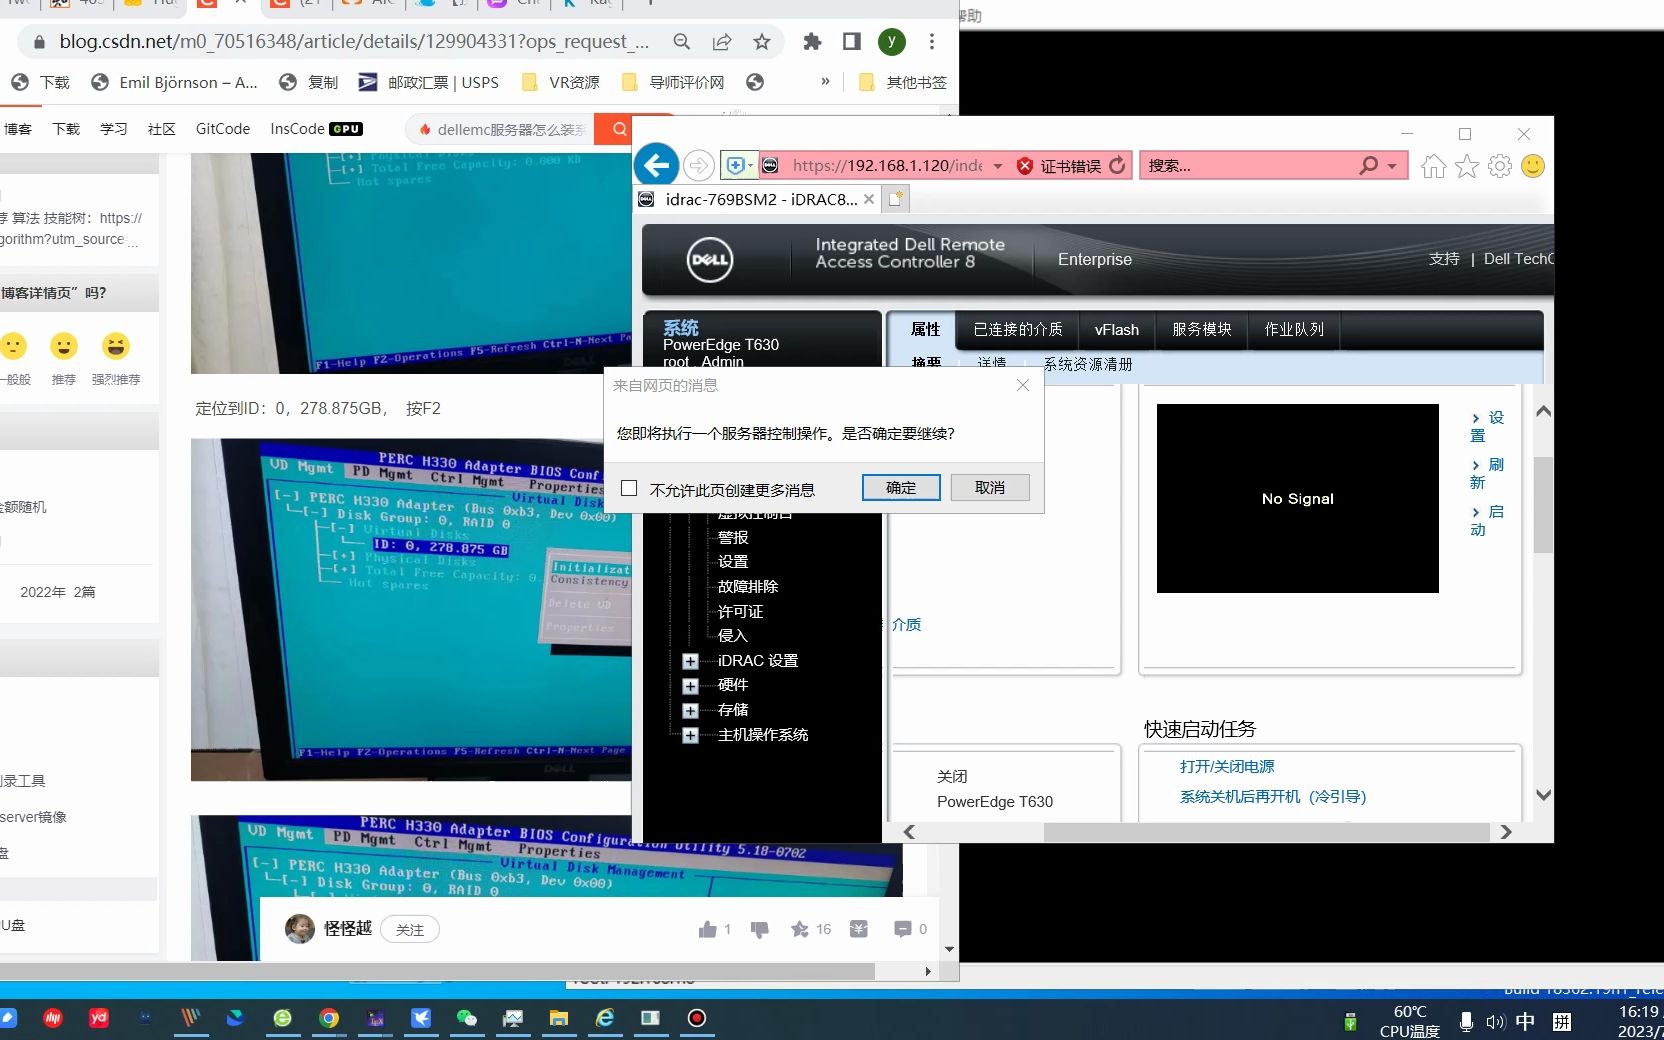This screenshot has width=1664, height=1040.
Task: Switch to 服务模块 tab
Action: pos(1202,329)
